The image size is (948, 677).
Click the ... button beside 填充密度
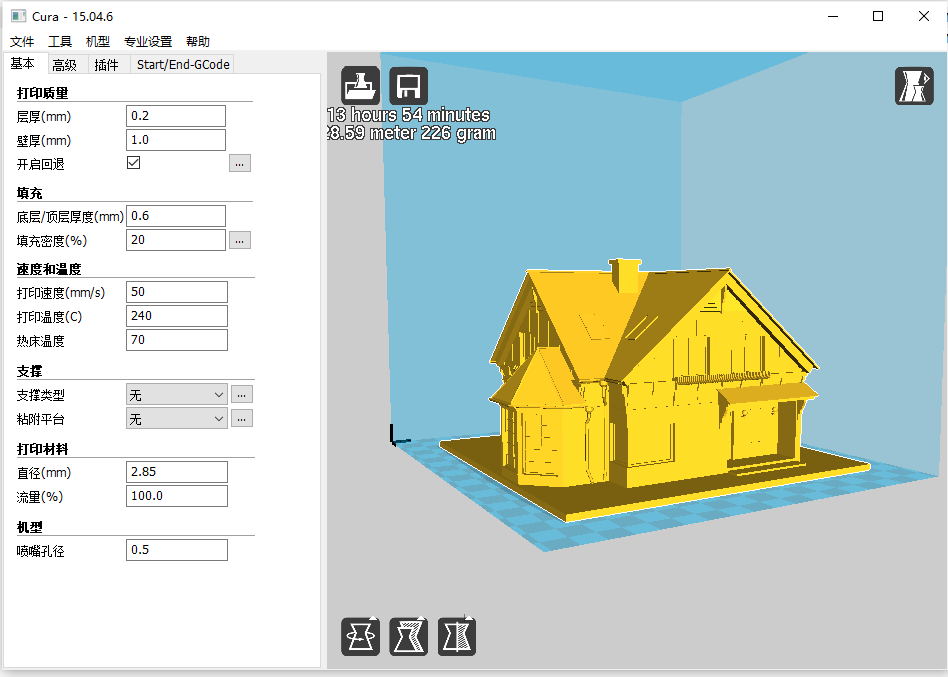[239, 240]
